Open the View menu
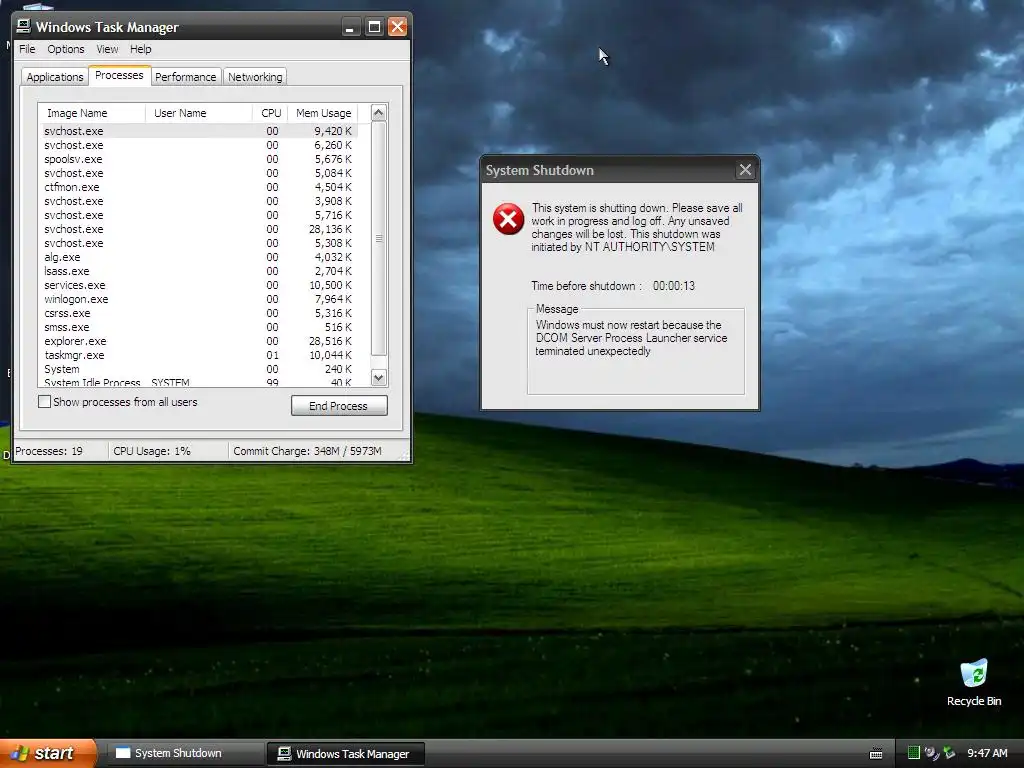 pyautogui.click(x=107, y=49)
